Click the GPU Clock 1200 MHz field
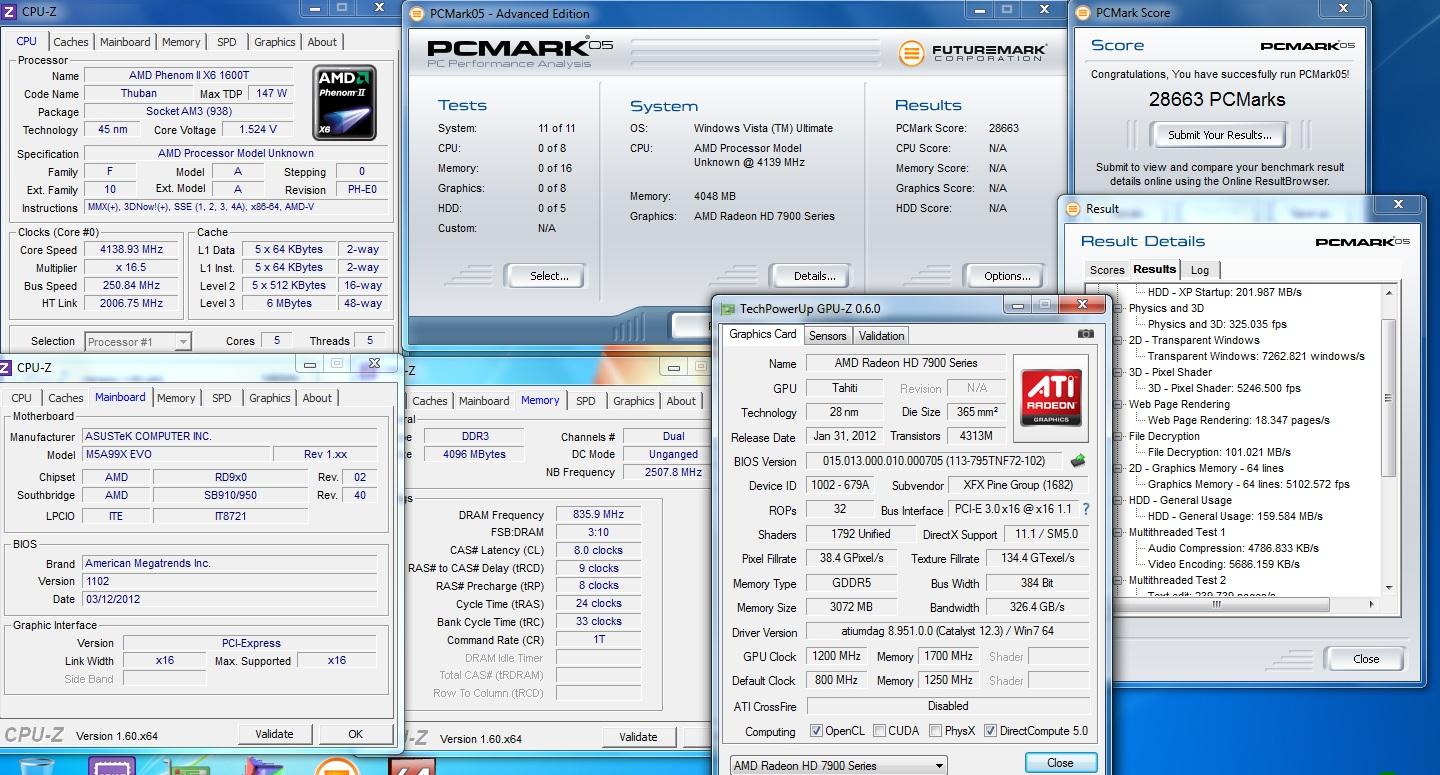 (x=836, y=656)
